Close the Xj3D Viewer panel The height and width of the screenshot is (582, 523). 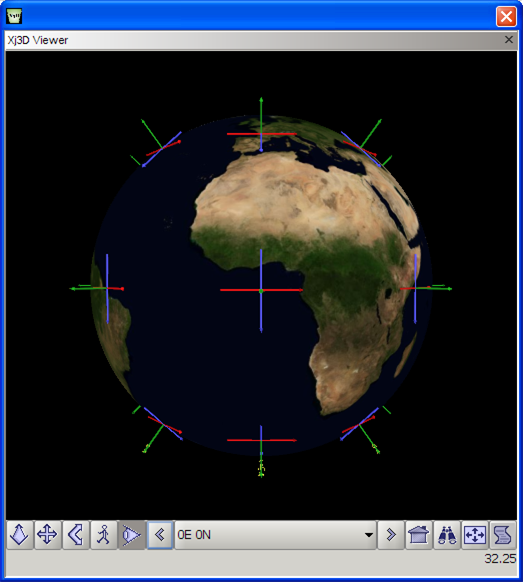[509, 40]
